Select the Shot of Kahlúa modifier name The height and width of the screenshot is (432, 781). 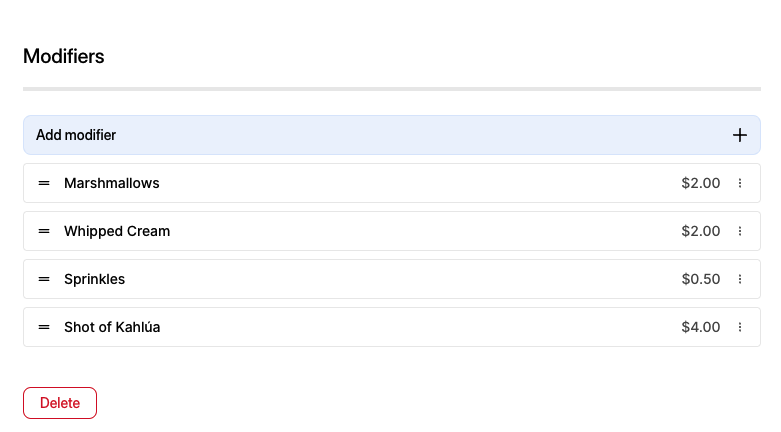tap(112, 327)
